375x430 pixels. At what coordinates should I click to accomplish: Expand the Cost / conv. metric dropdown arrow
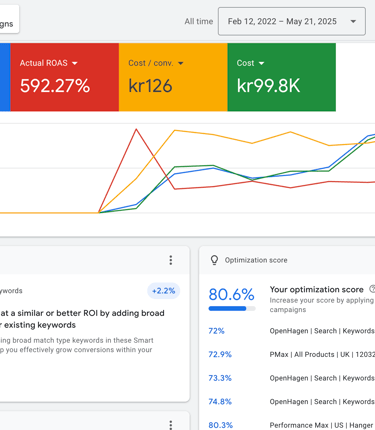point(181,63)
